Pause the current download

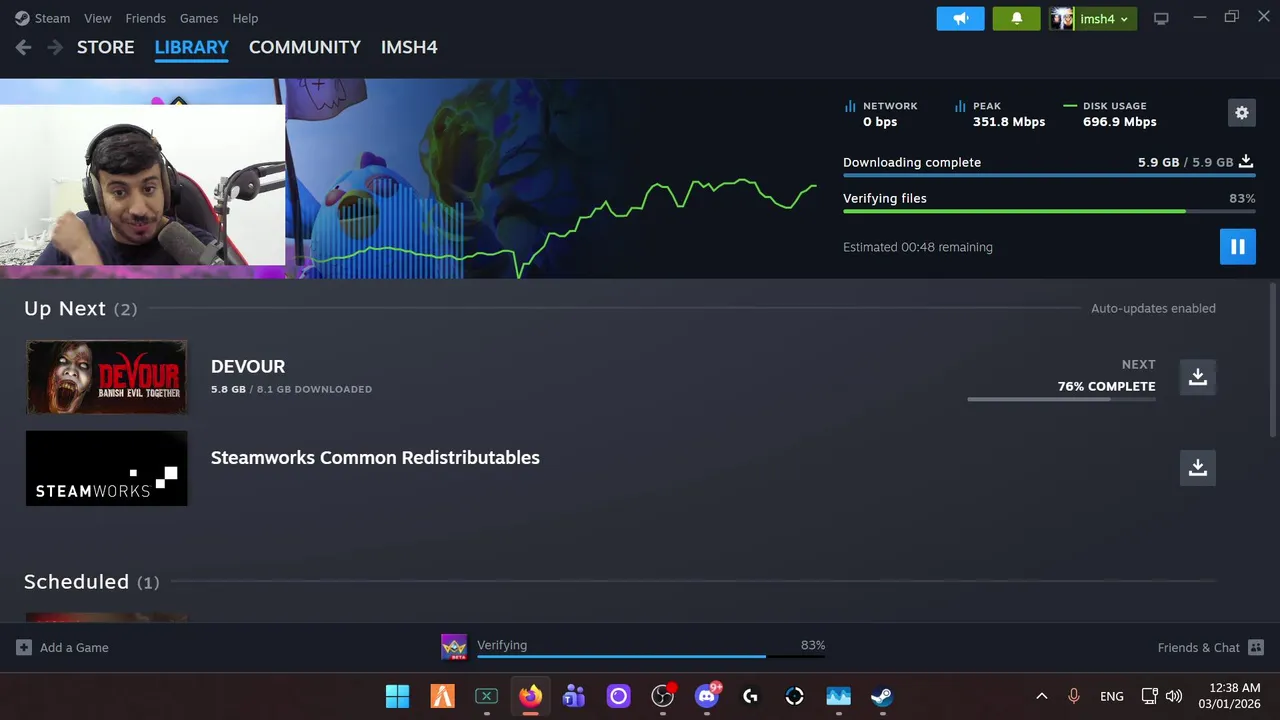[1237, 246]
